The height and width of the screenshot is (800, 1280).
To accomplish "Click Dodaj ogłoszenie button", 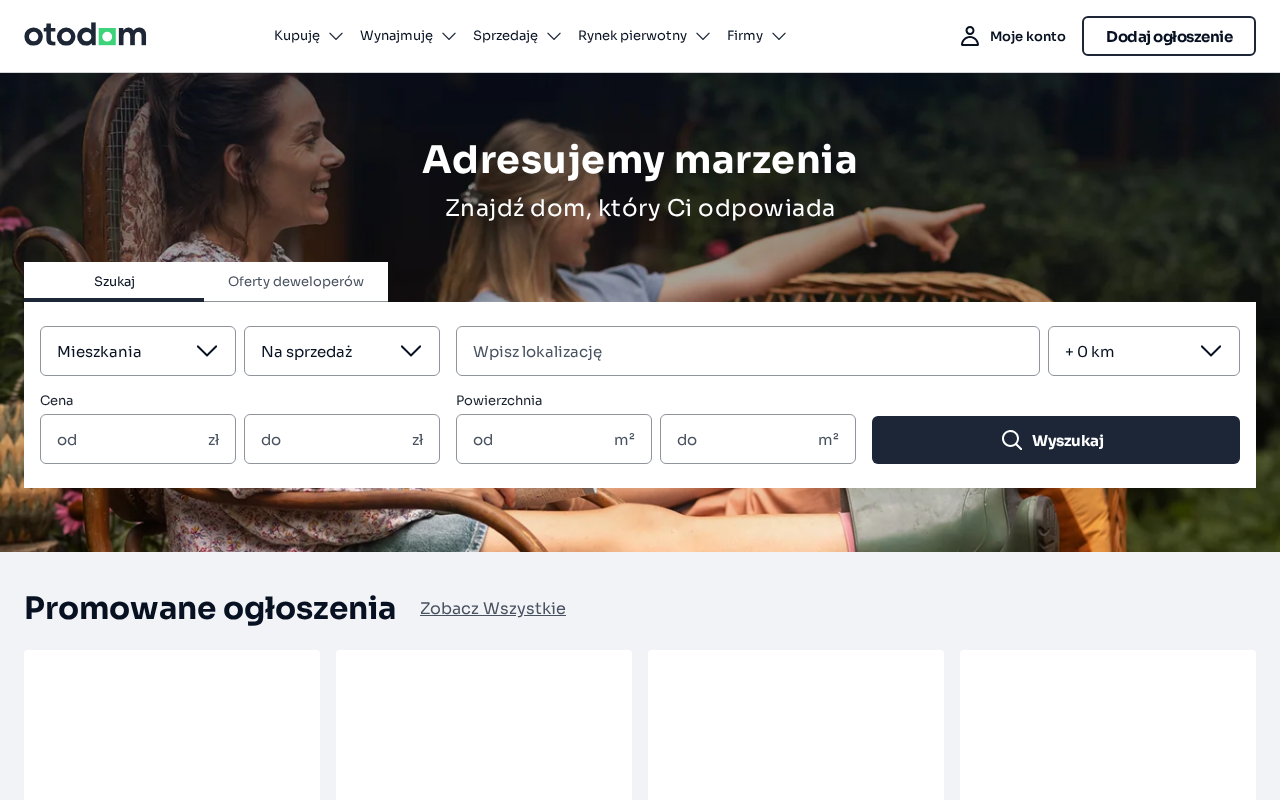I will 1169,36.
